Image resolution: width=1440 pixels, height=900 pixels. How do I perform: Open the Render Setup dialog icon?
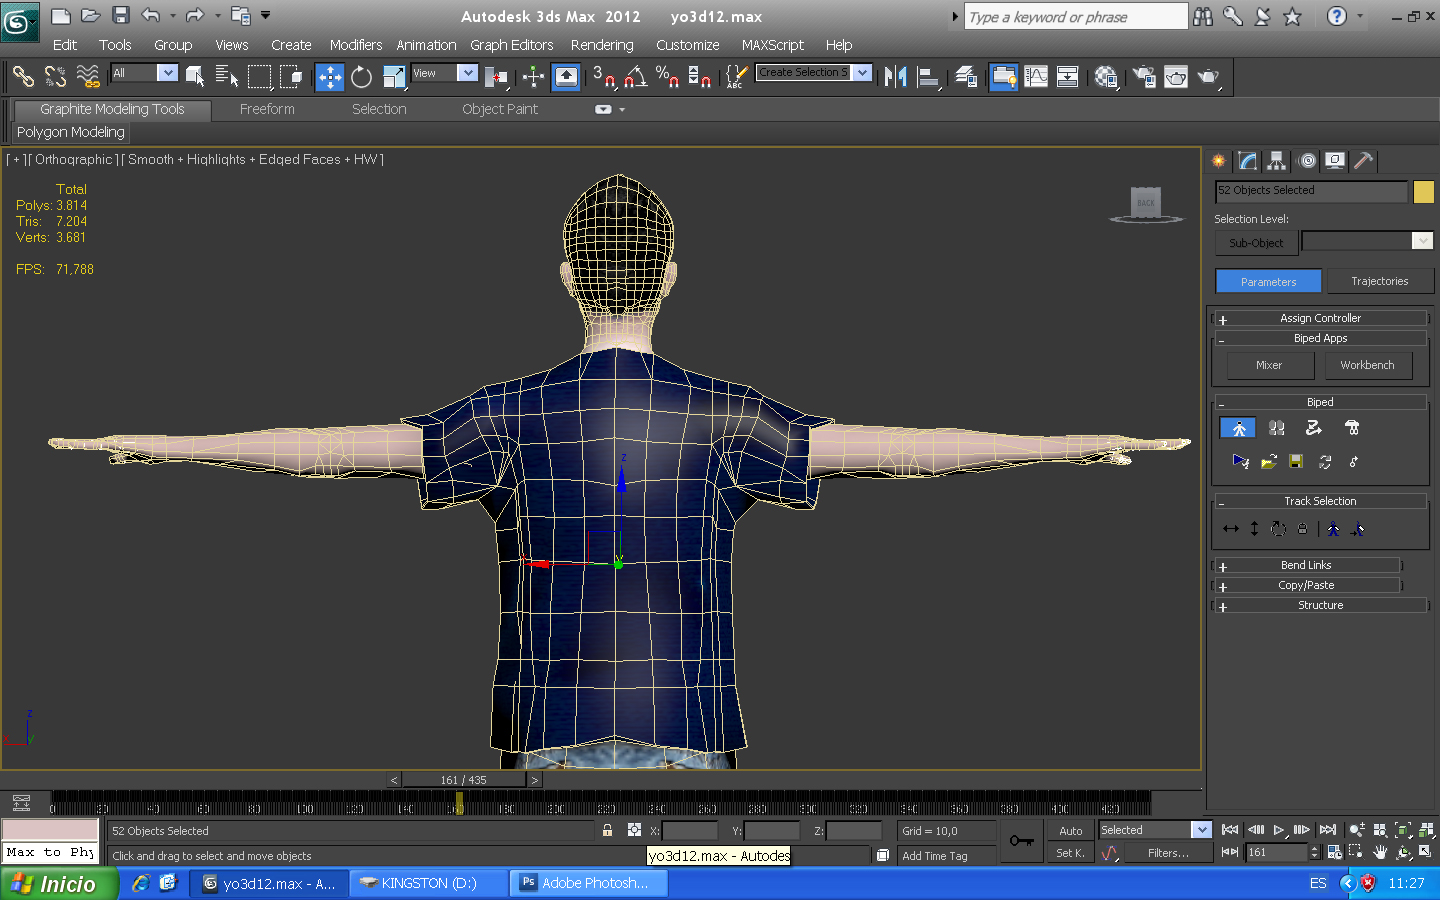coord(1144,77)
